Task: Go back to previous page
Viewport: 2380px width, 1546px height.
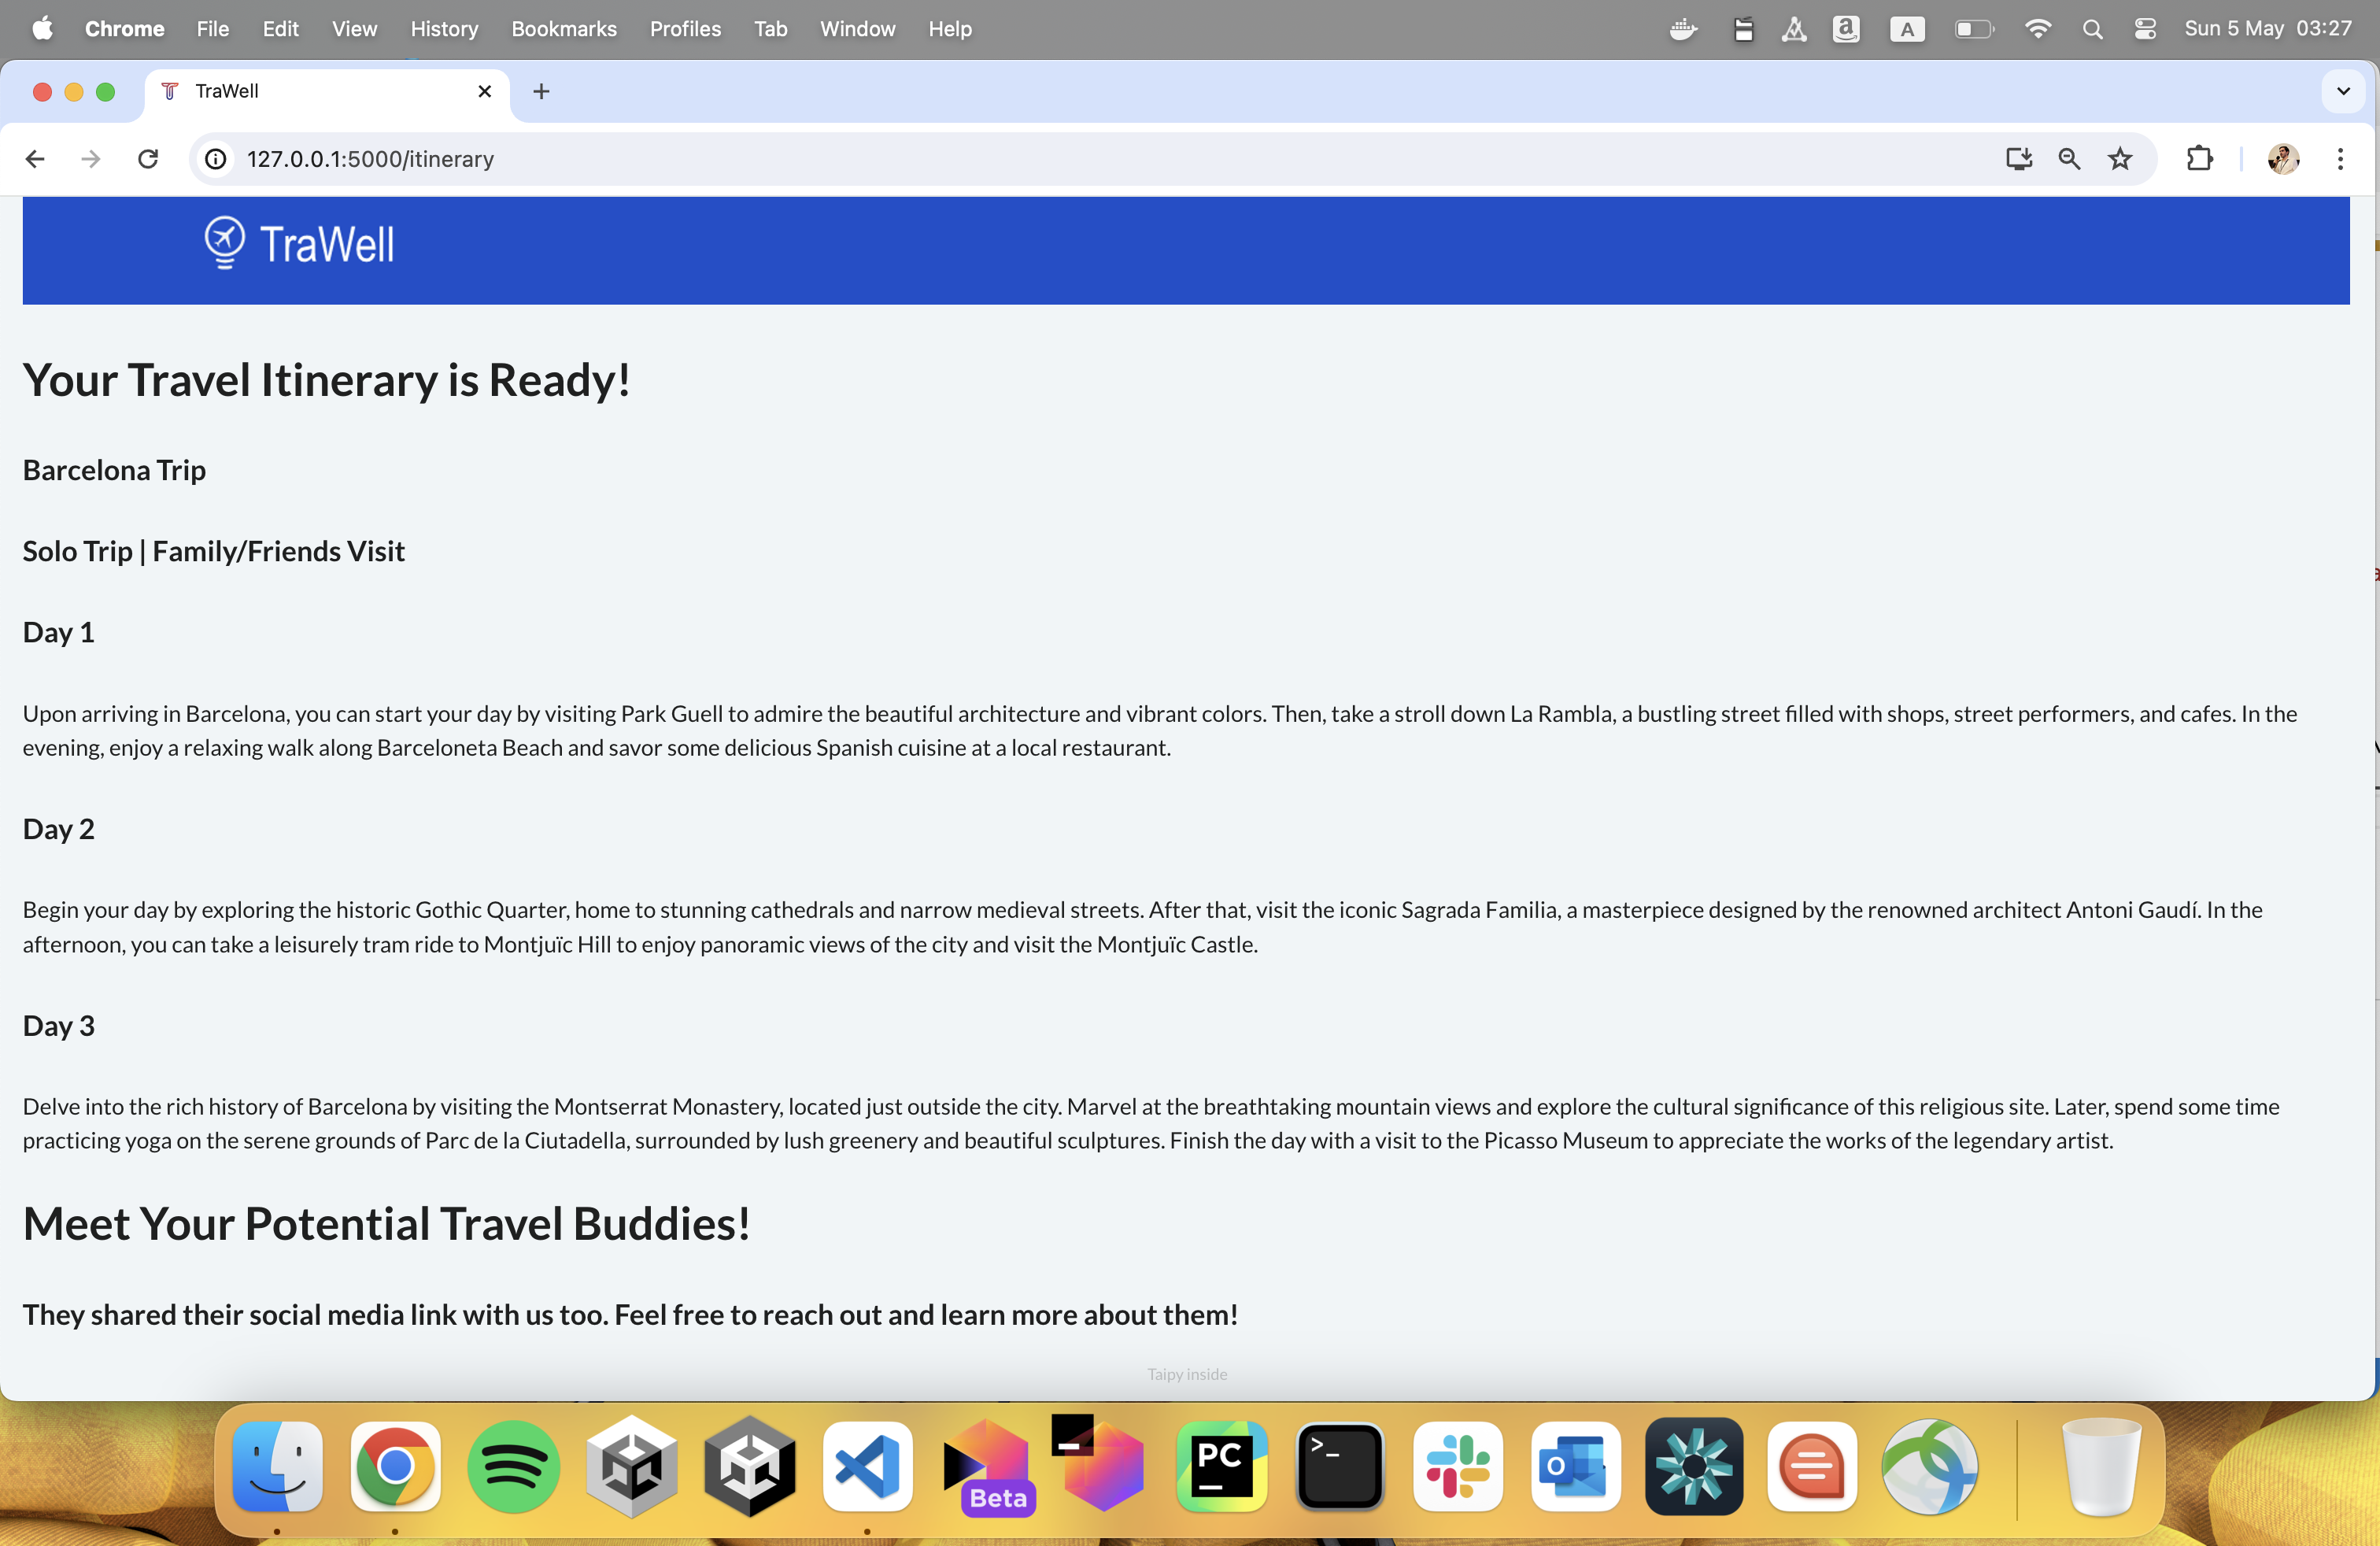Action: point(35,159)
